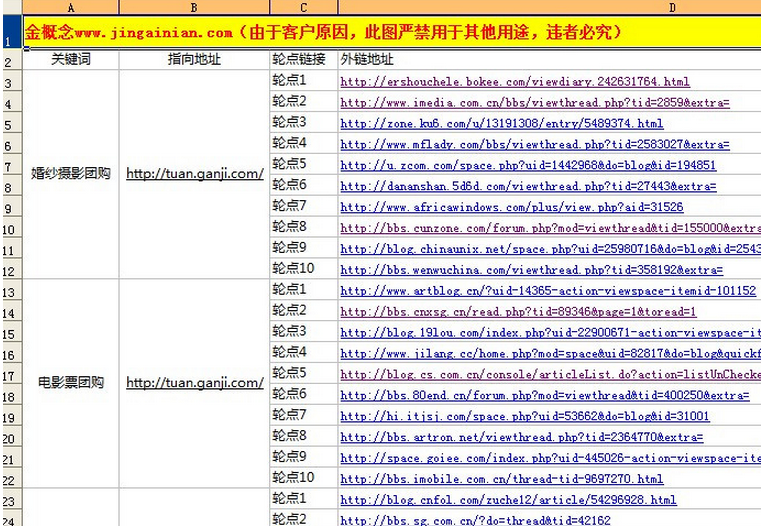The width and height of the screenshot is (761, 526).
Task: Open the hi.itjsj.com space.php link
Action: [x=525, y=416]
